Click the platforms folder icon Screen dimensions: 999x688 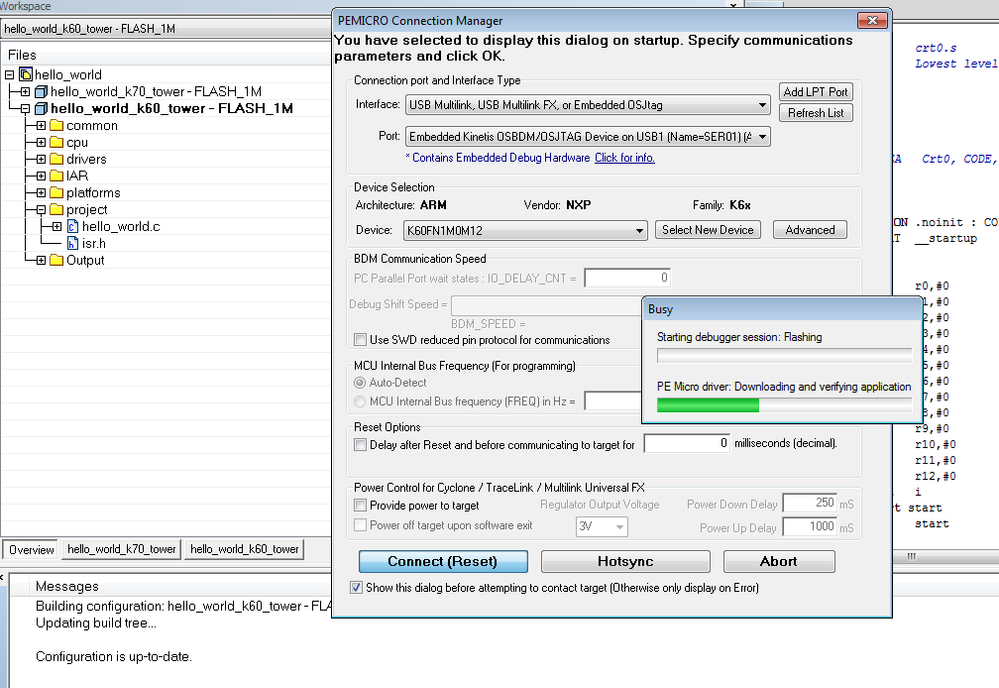click(x=57, y=192)
